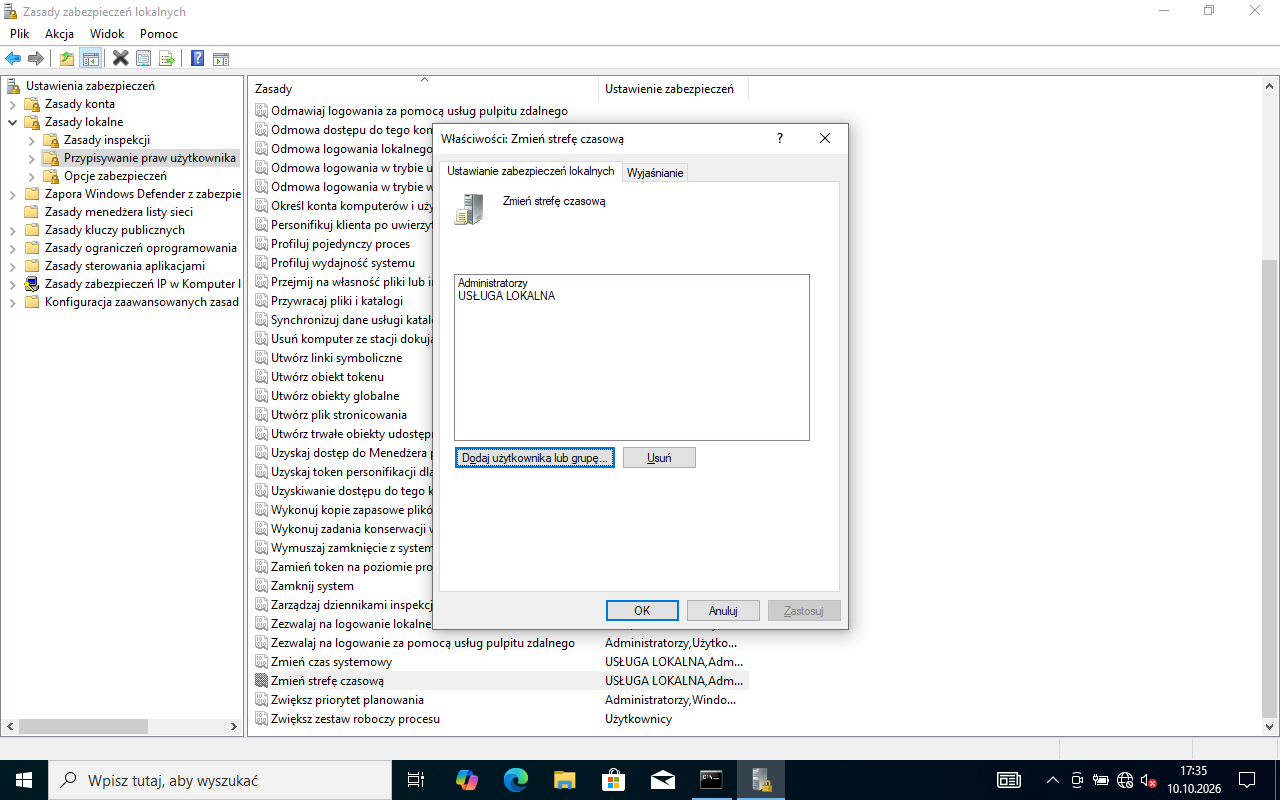Screen dimensions: 1280x800
Task: Open the Akcja menu
Action: point(59,34)
